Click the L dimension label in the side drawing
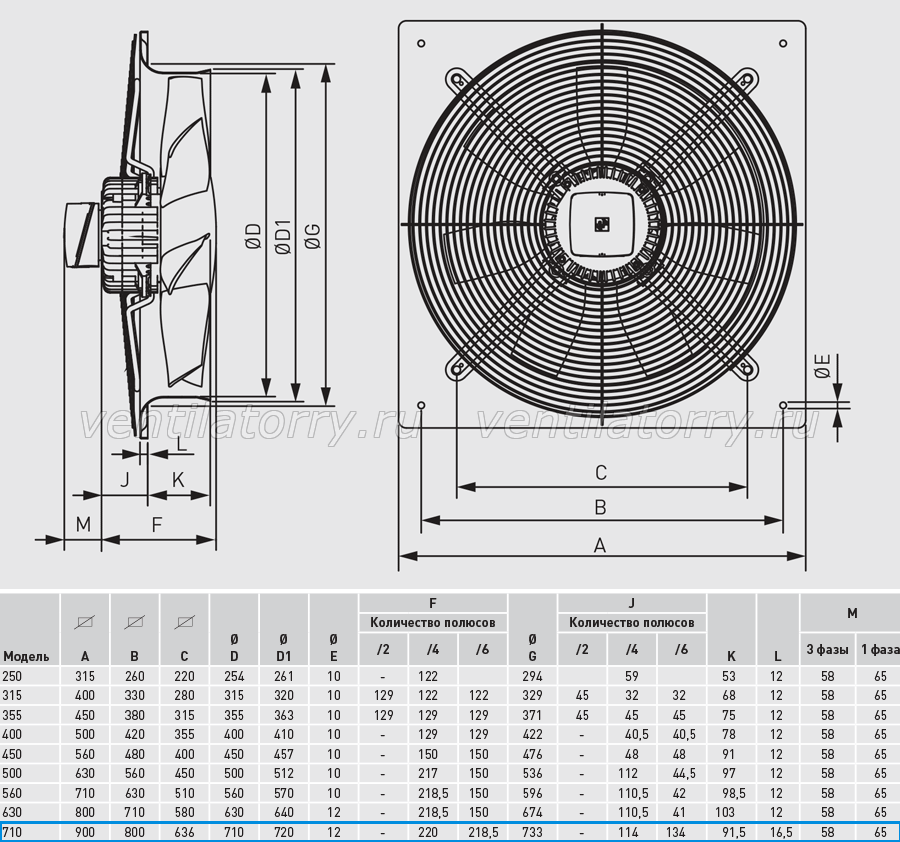The height and width of the screenshot is (842, 900). tap(181, 444)
